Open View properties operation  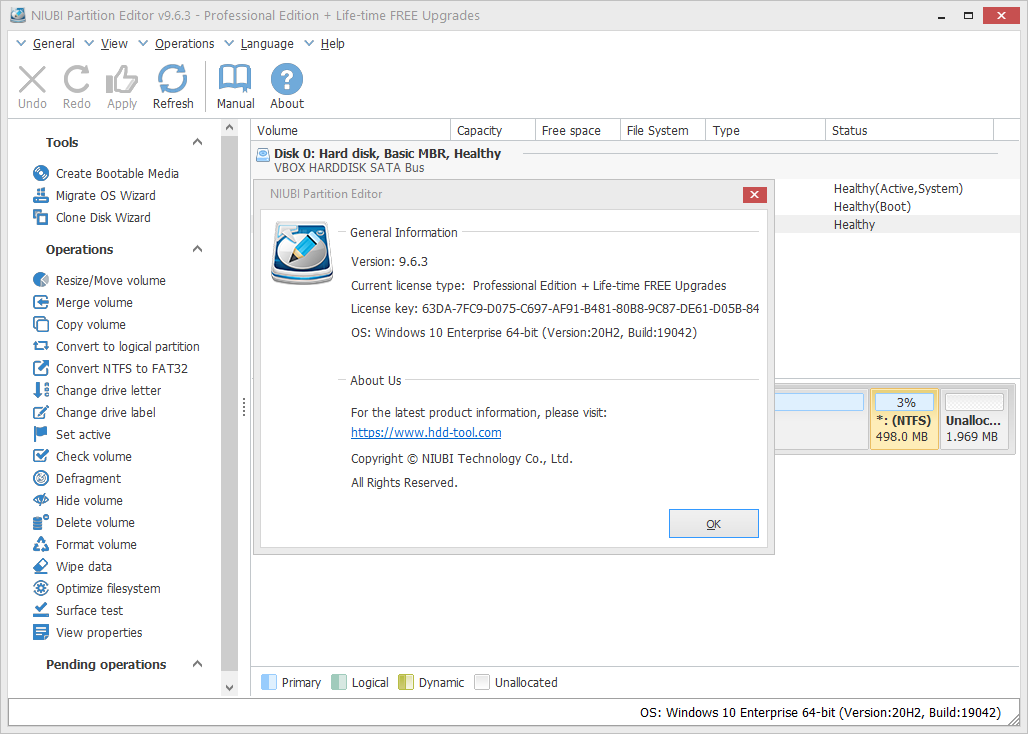pyautogui.click(x=87, y=632)
